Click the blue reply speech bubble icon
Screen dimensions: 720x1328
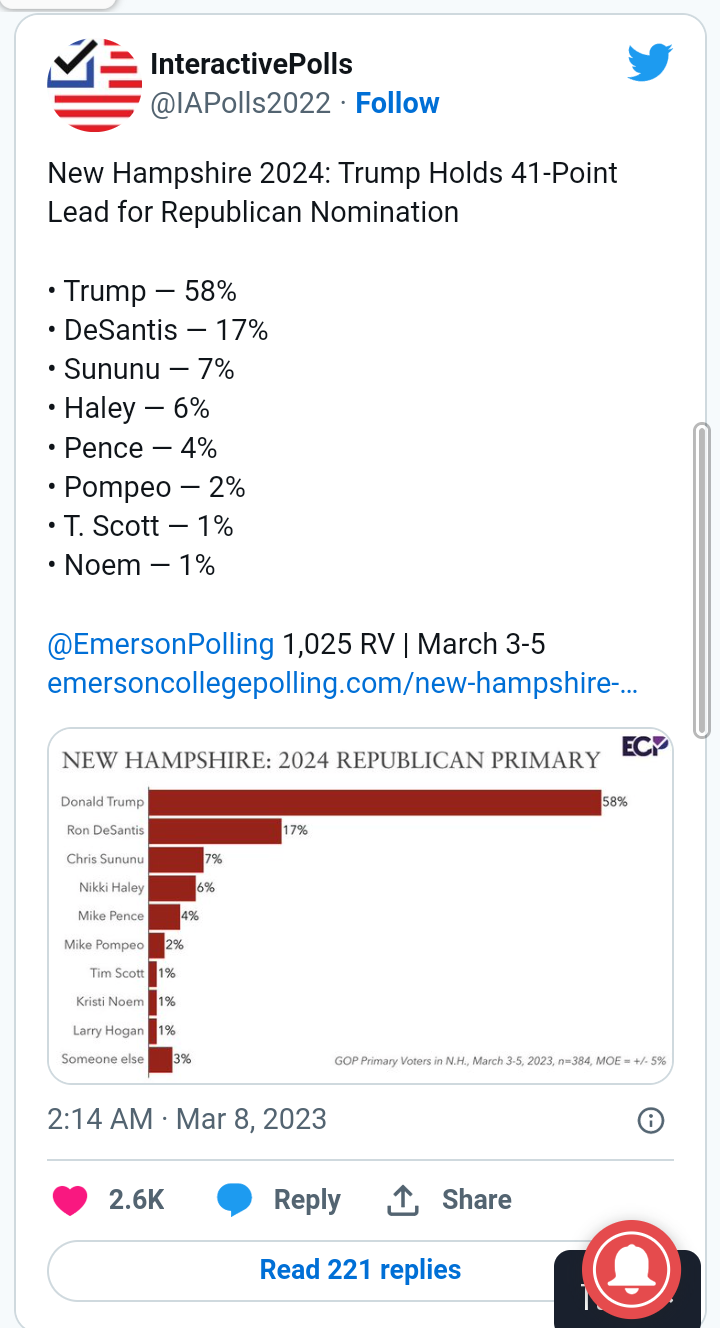235,1200
